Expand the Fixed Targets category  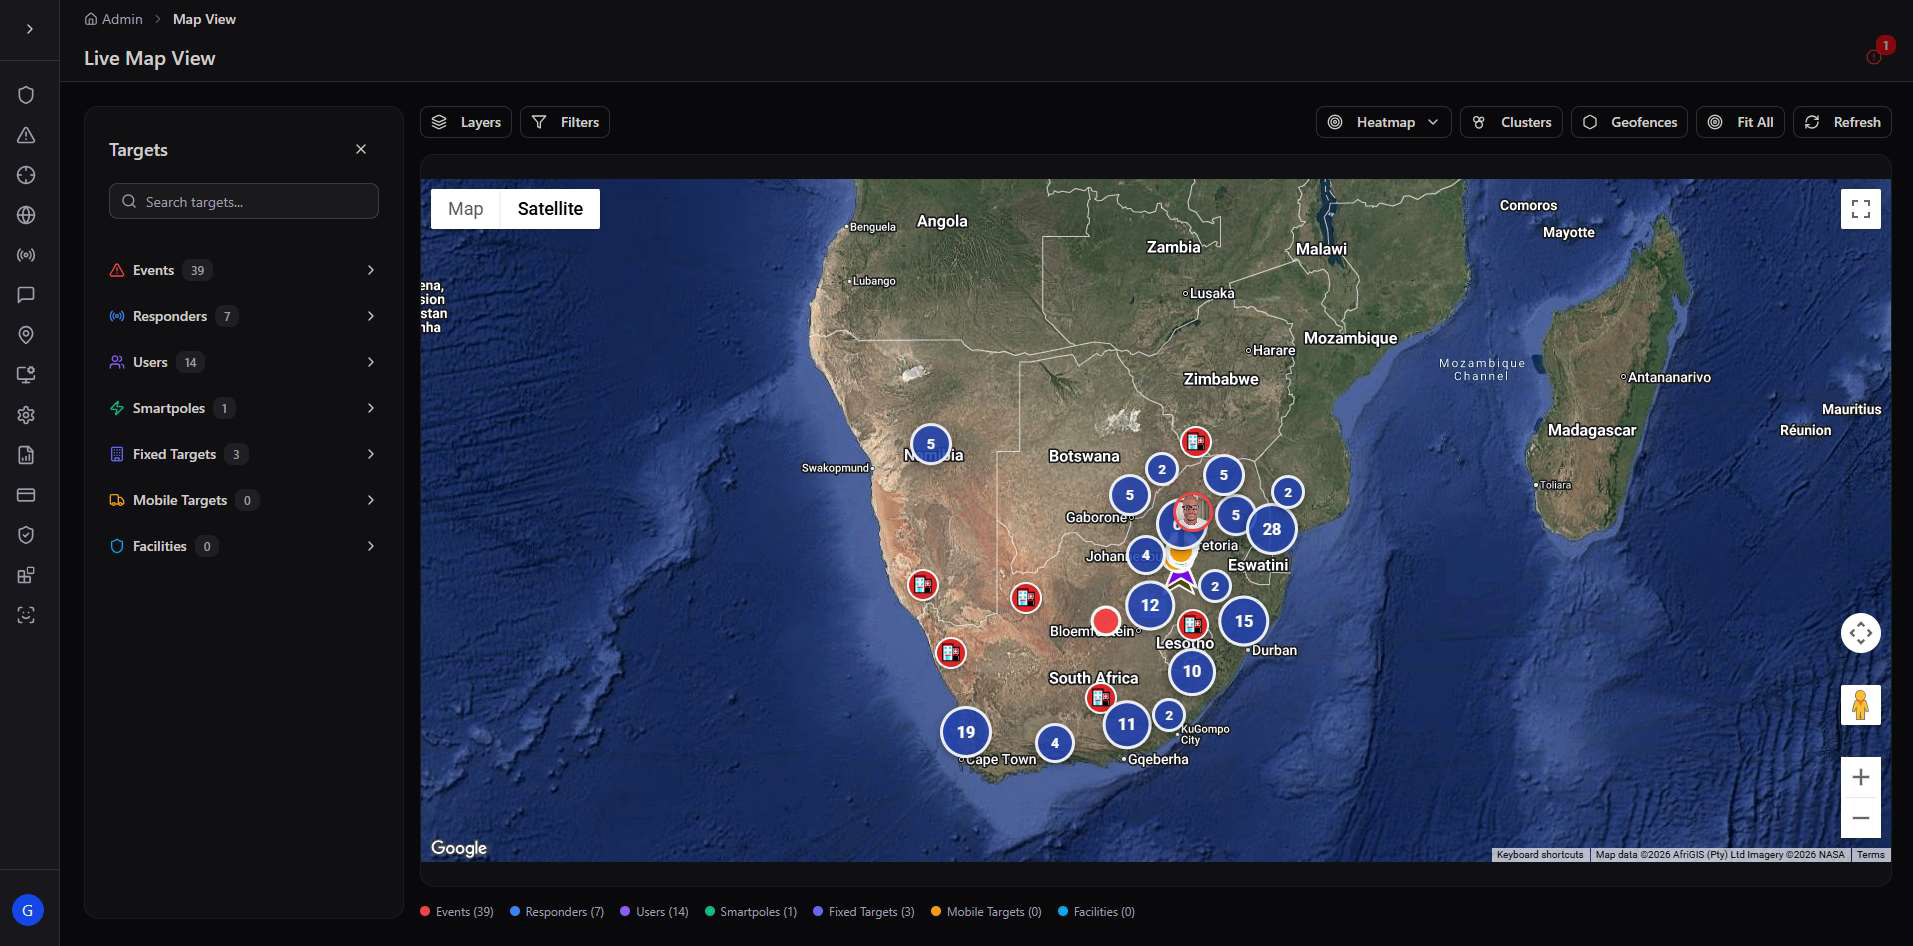(x=244, y=454)
